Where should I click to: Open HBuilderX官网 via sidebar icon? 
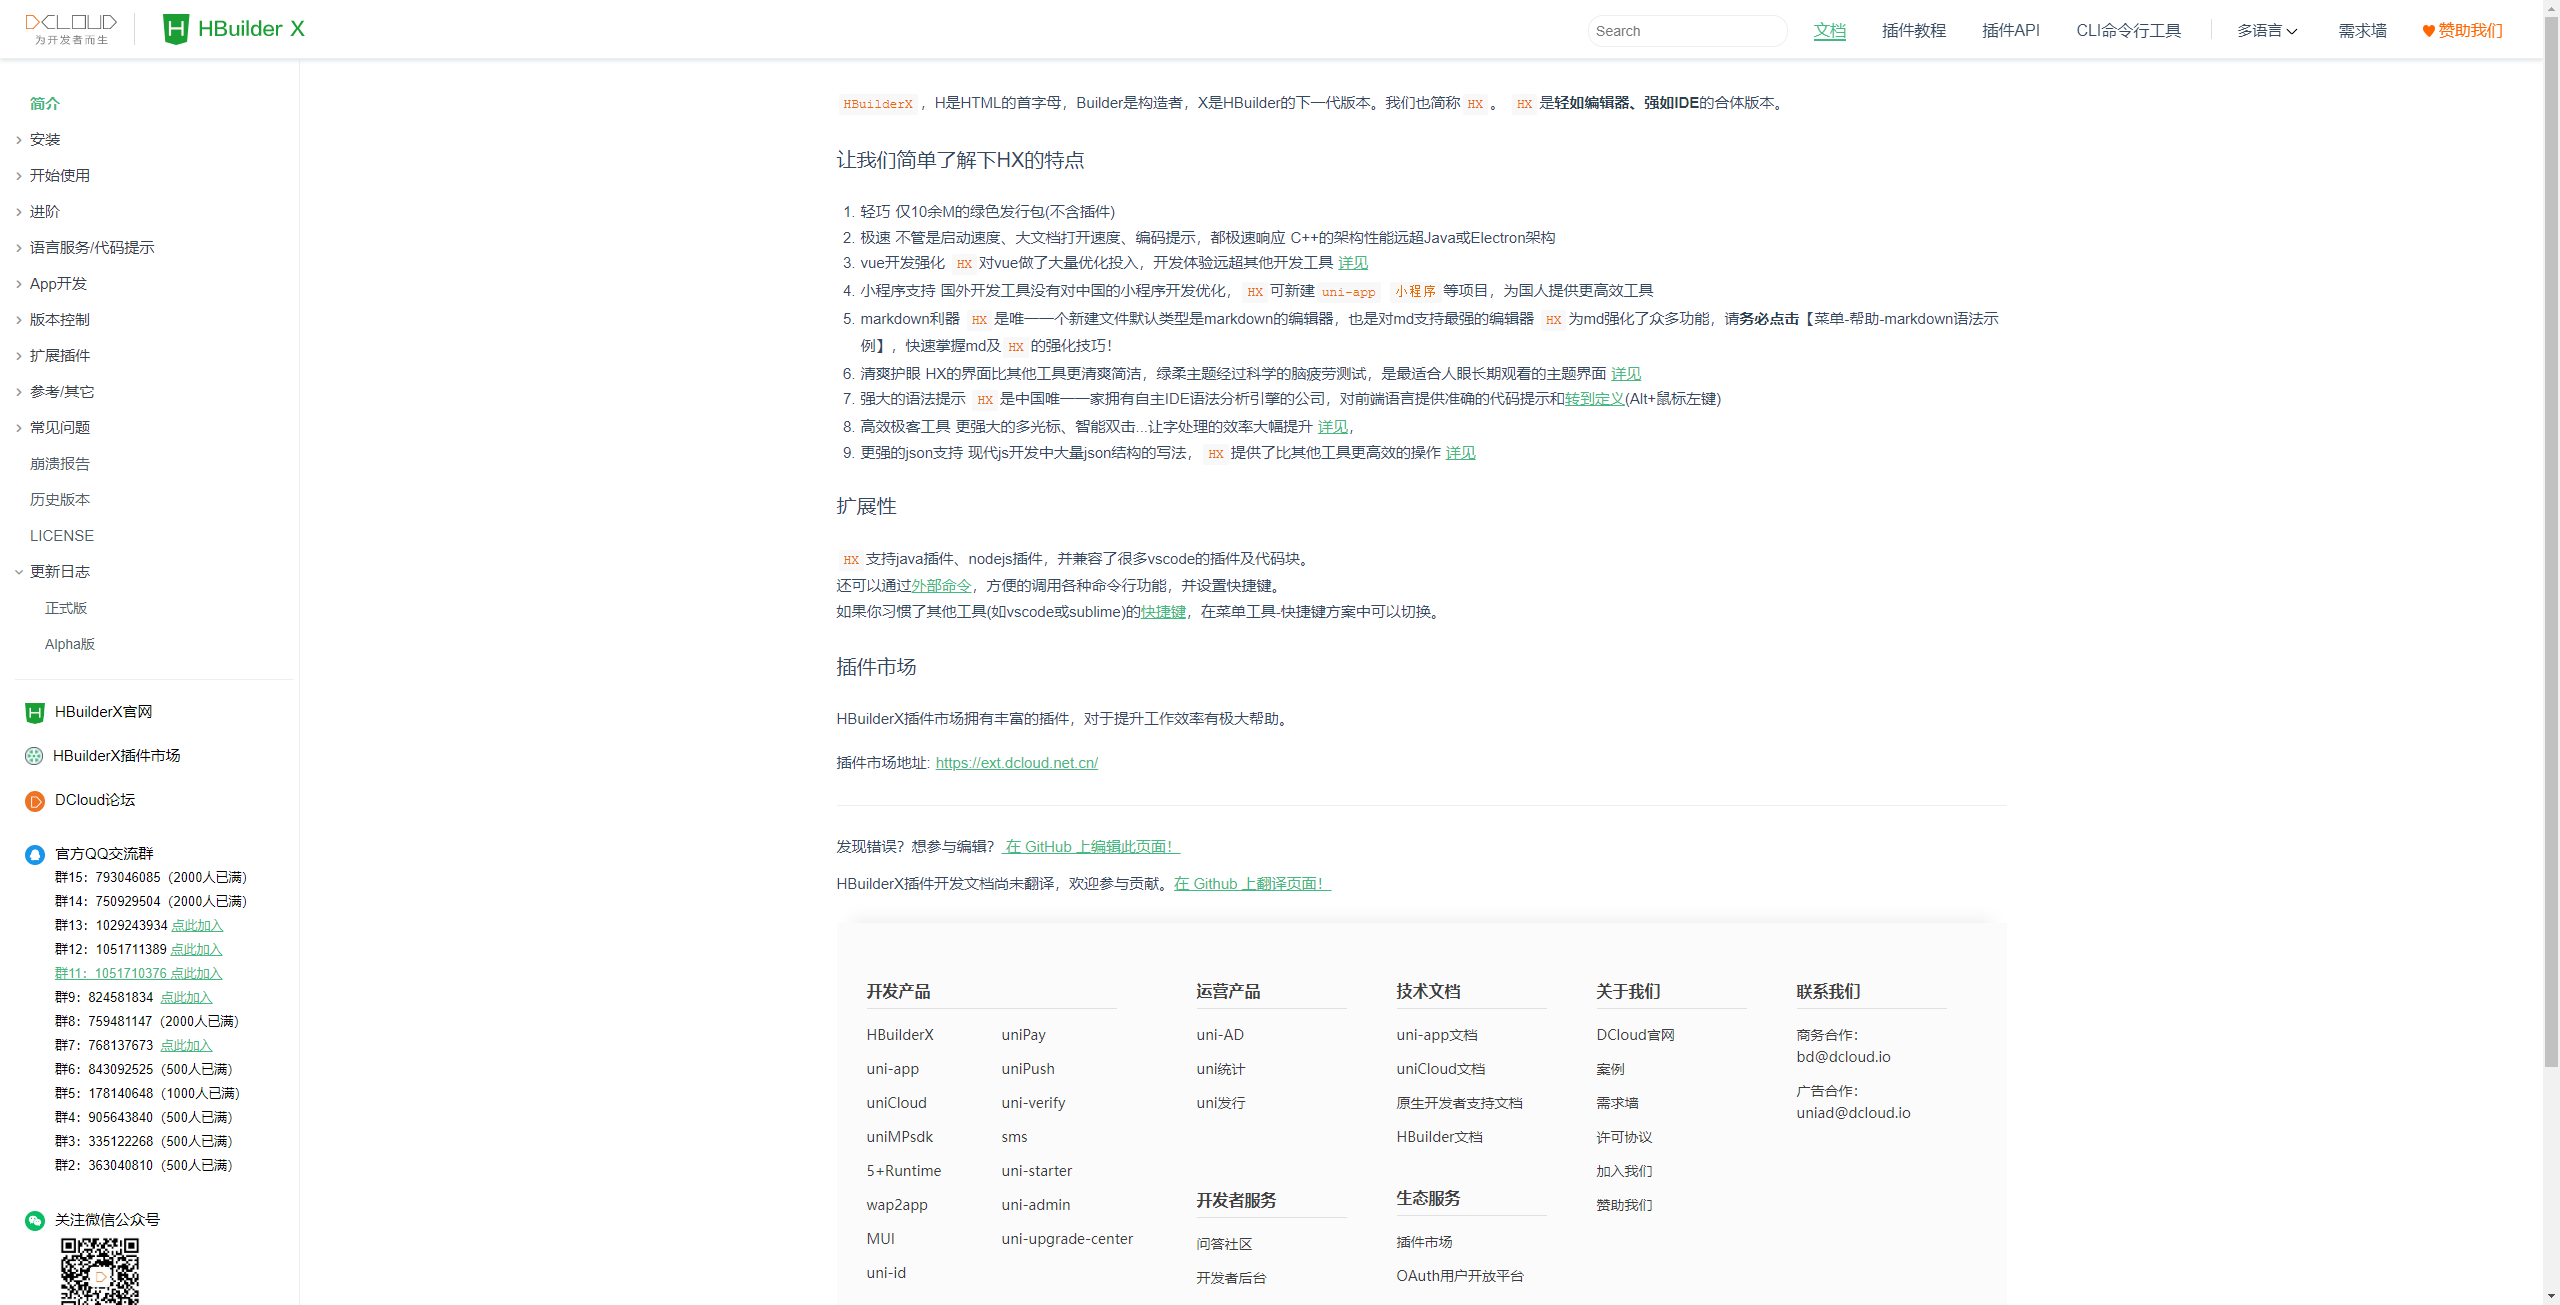pos(33,712)
